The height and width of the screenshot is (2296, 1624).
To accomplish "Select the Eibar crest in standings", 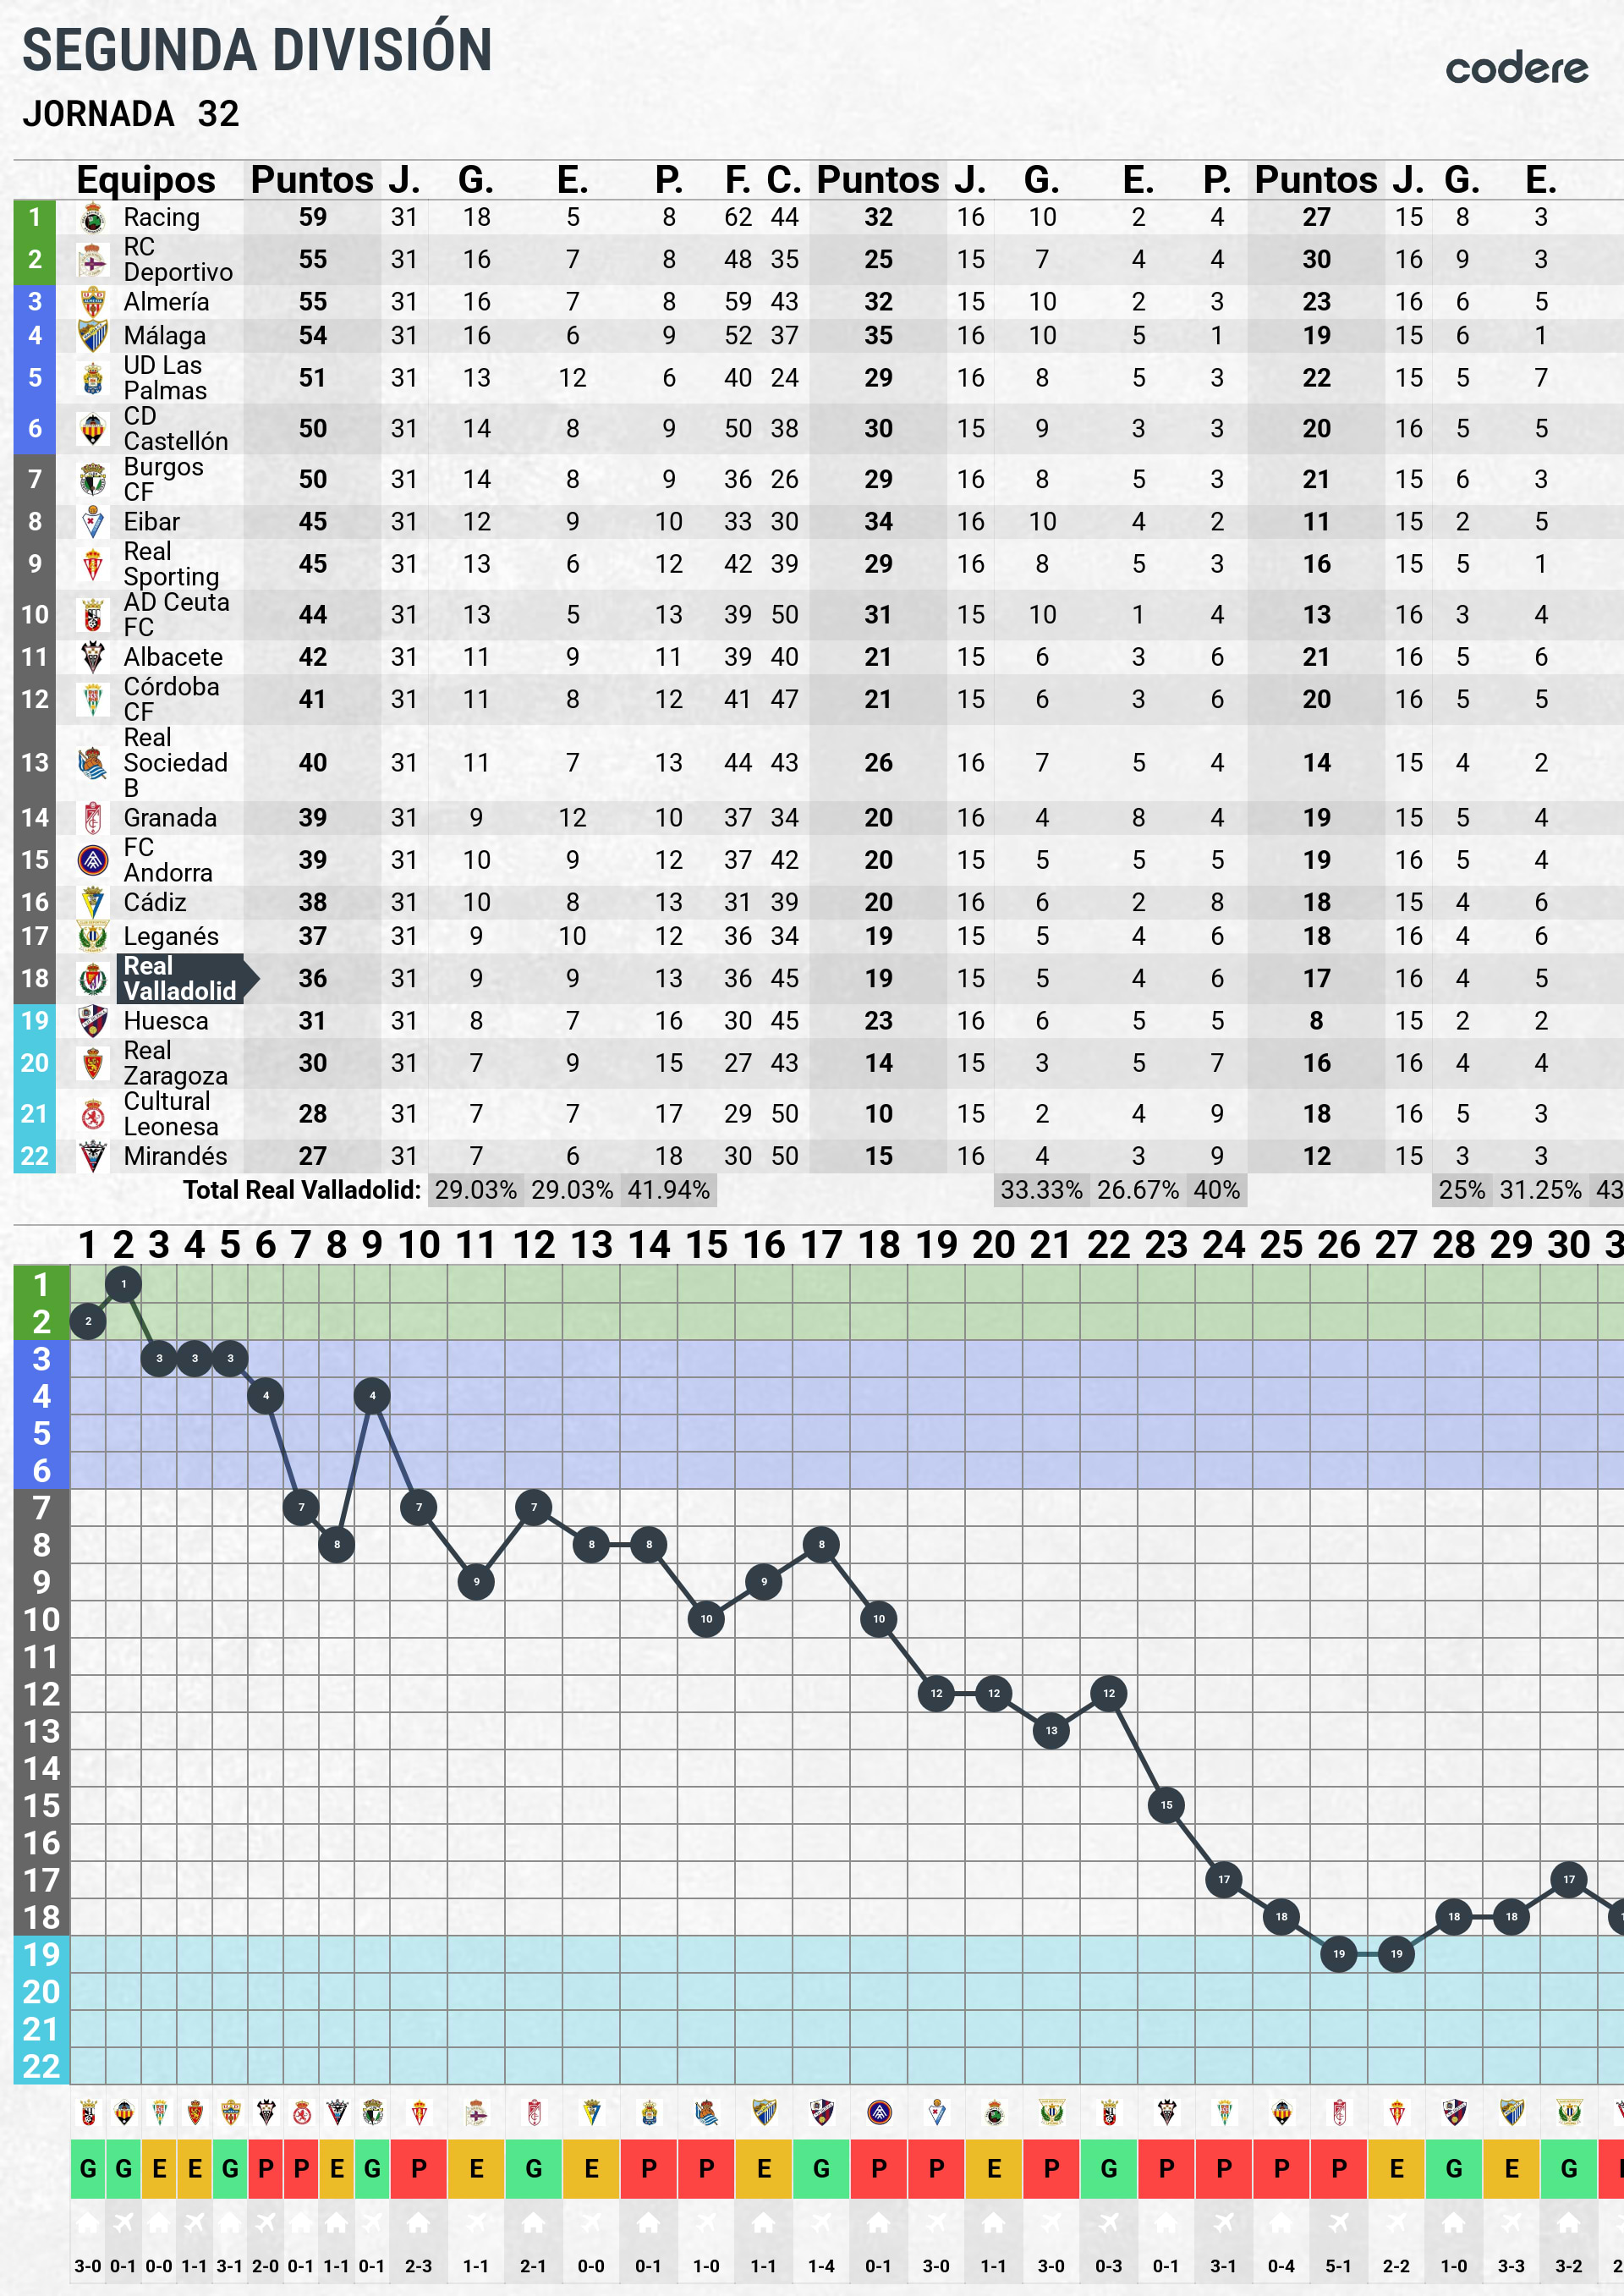I will coord(92,521).
